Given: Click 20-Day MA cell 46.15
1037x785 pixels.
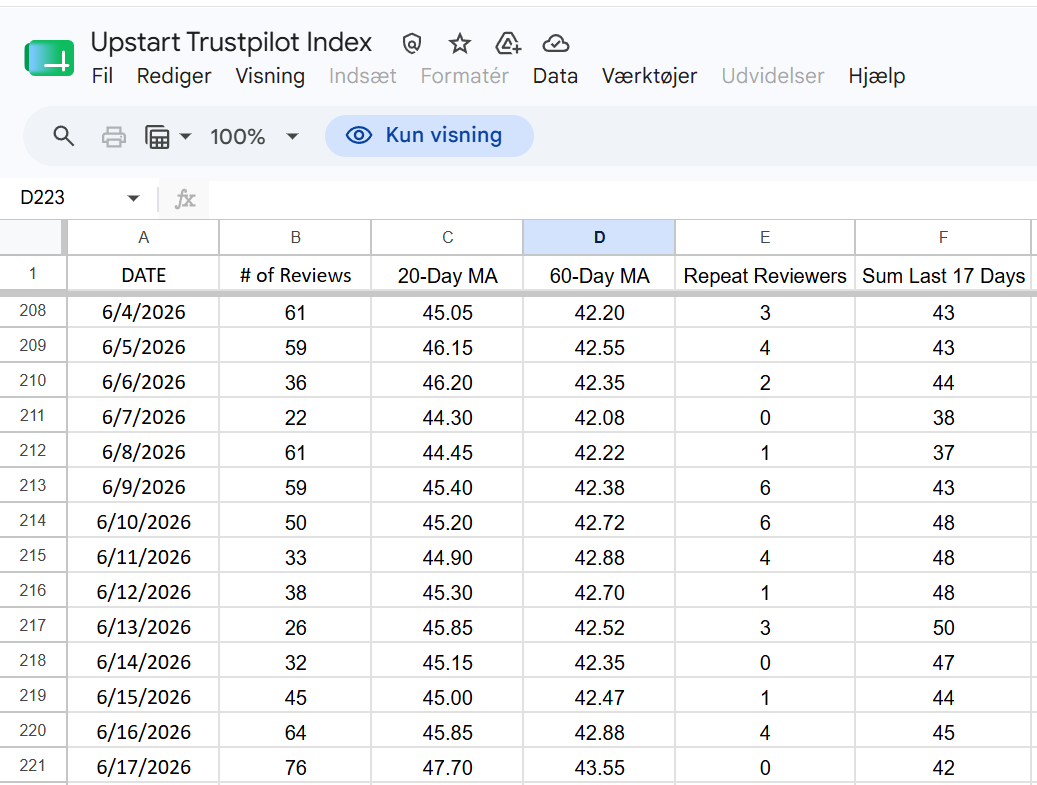Looking at the screenshot, I should point(448,347).
